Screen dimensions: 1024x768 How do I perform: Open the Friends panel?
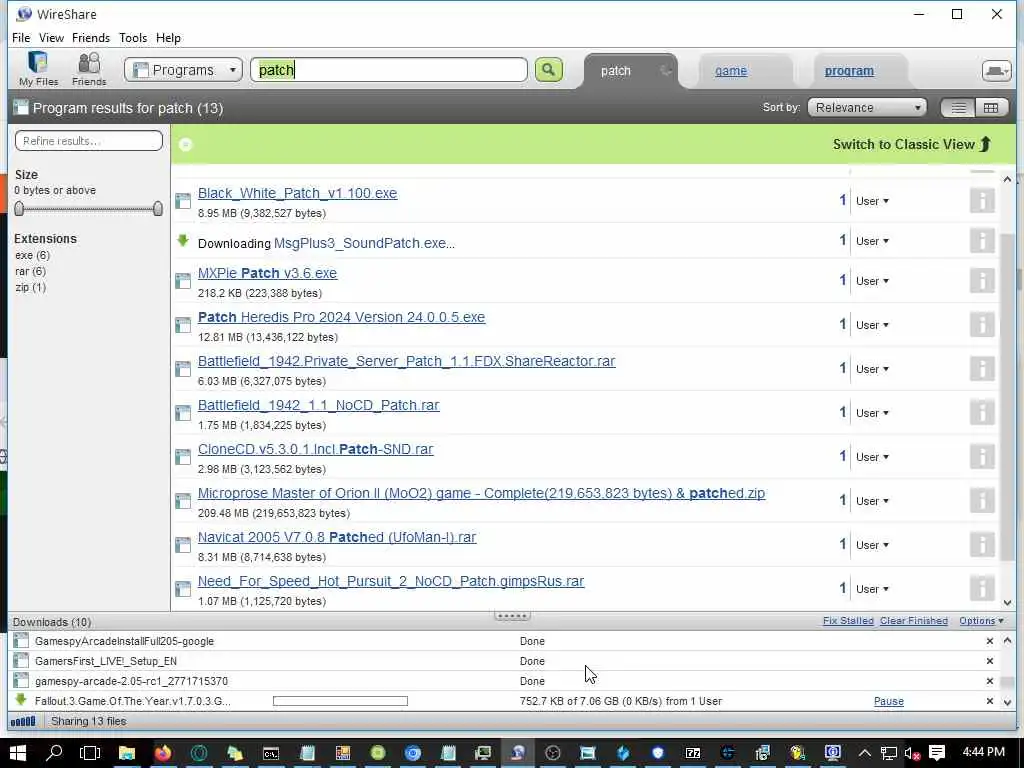pyautogui.click(x=89, y=69)
